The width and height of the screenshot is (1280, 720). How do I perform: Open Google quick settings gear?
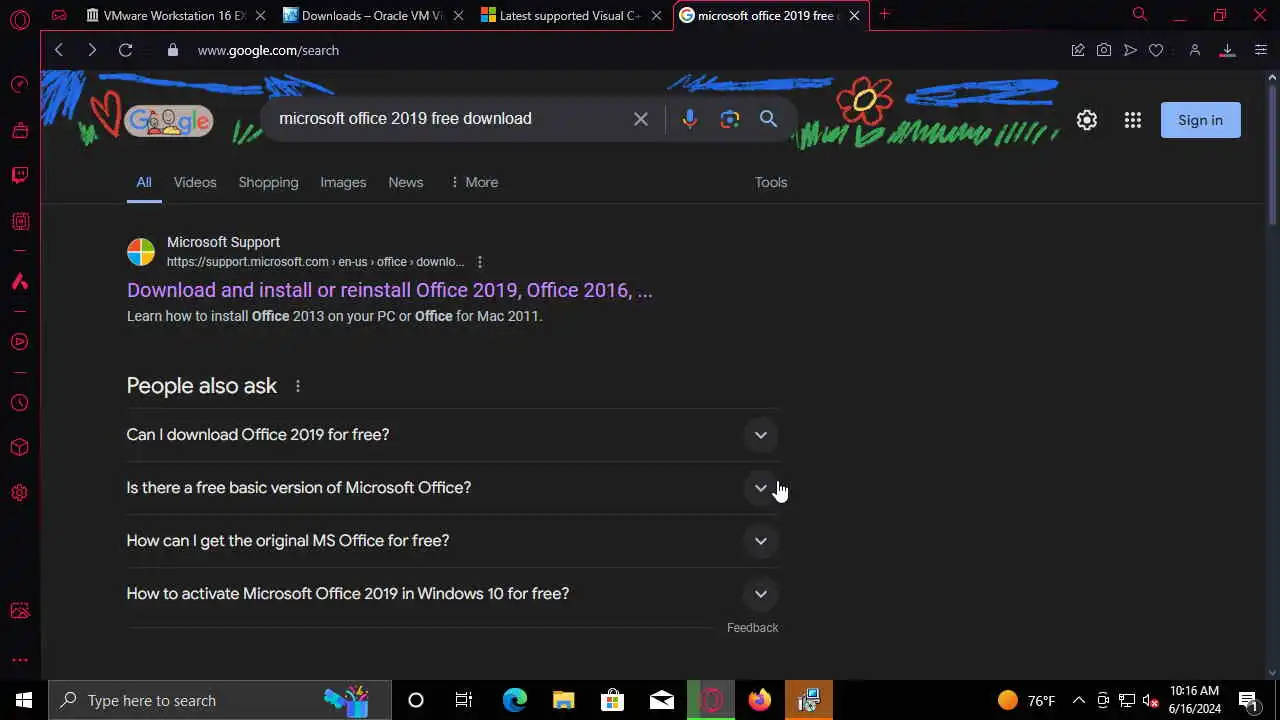coord(1087,120)
